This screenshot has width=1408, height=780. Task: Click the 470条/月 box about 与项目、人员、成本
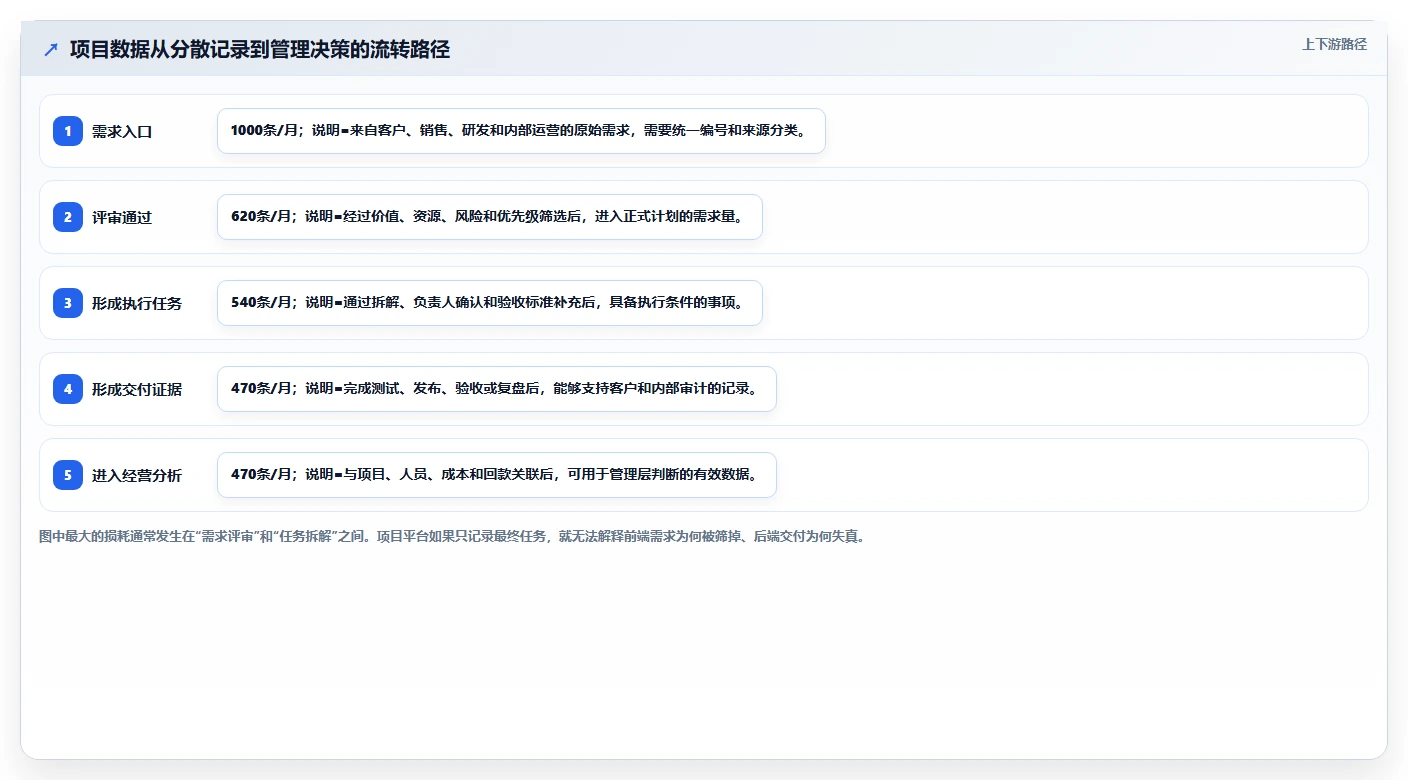point(497,475)
